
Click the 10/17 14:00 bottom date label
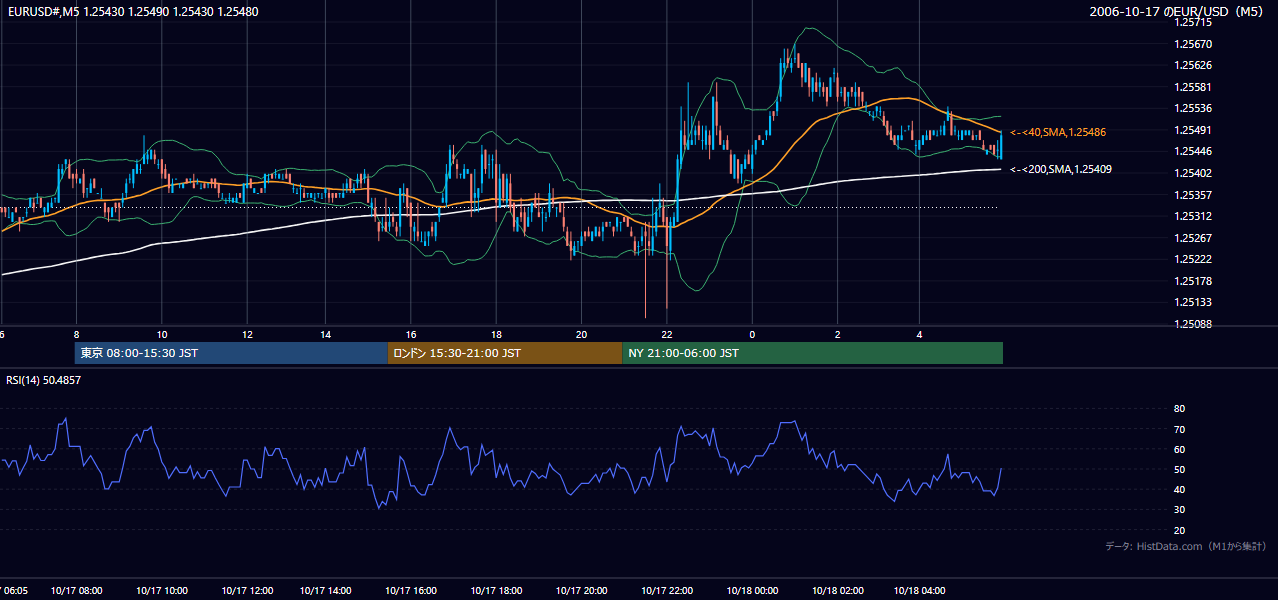tap(327, 591)
